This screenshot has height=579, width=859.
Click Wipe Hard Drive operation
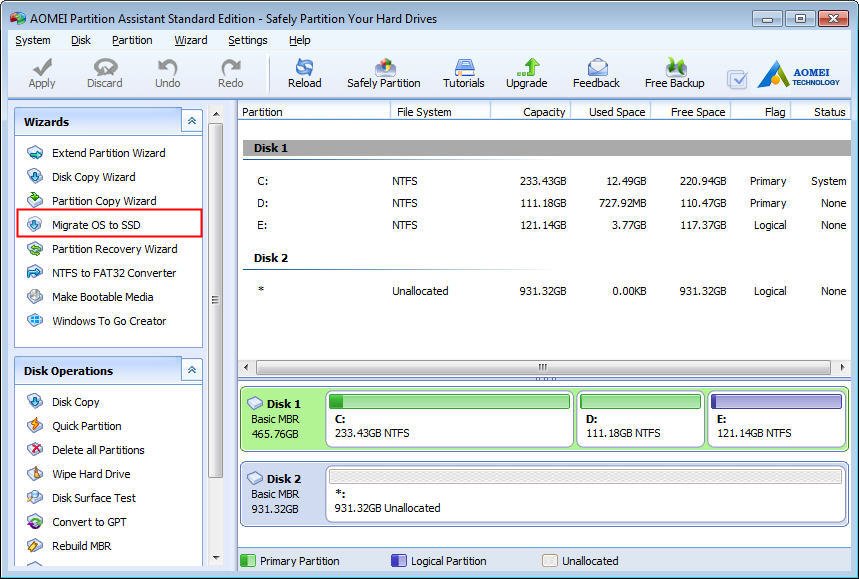coord(91,474)
